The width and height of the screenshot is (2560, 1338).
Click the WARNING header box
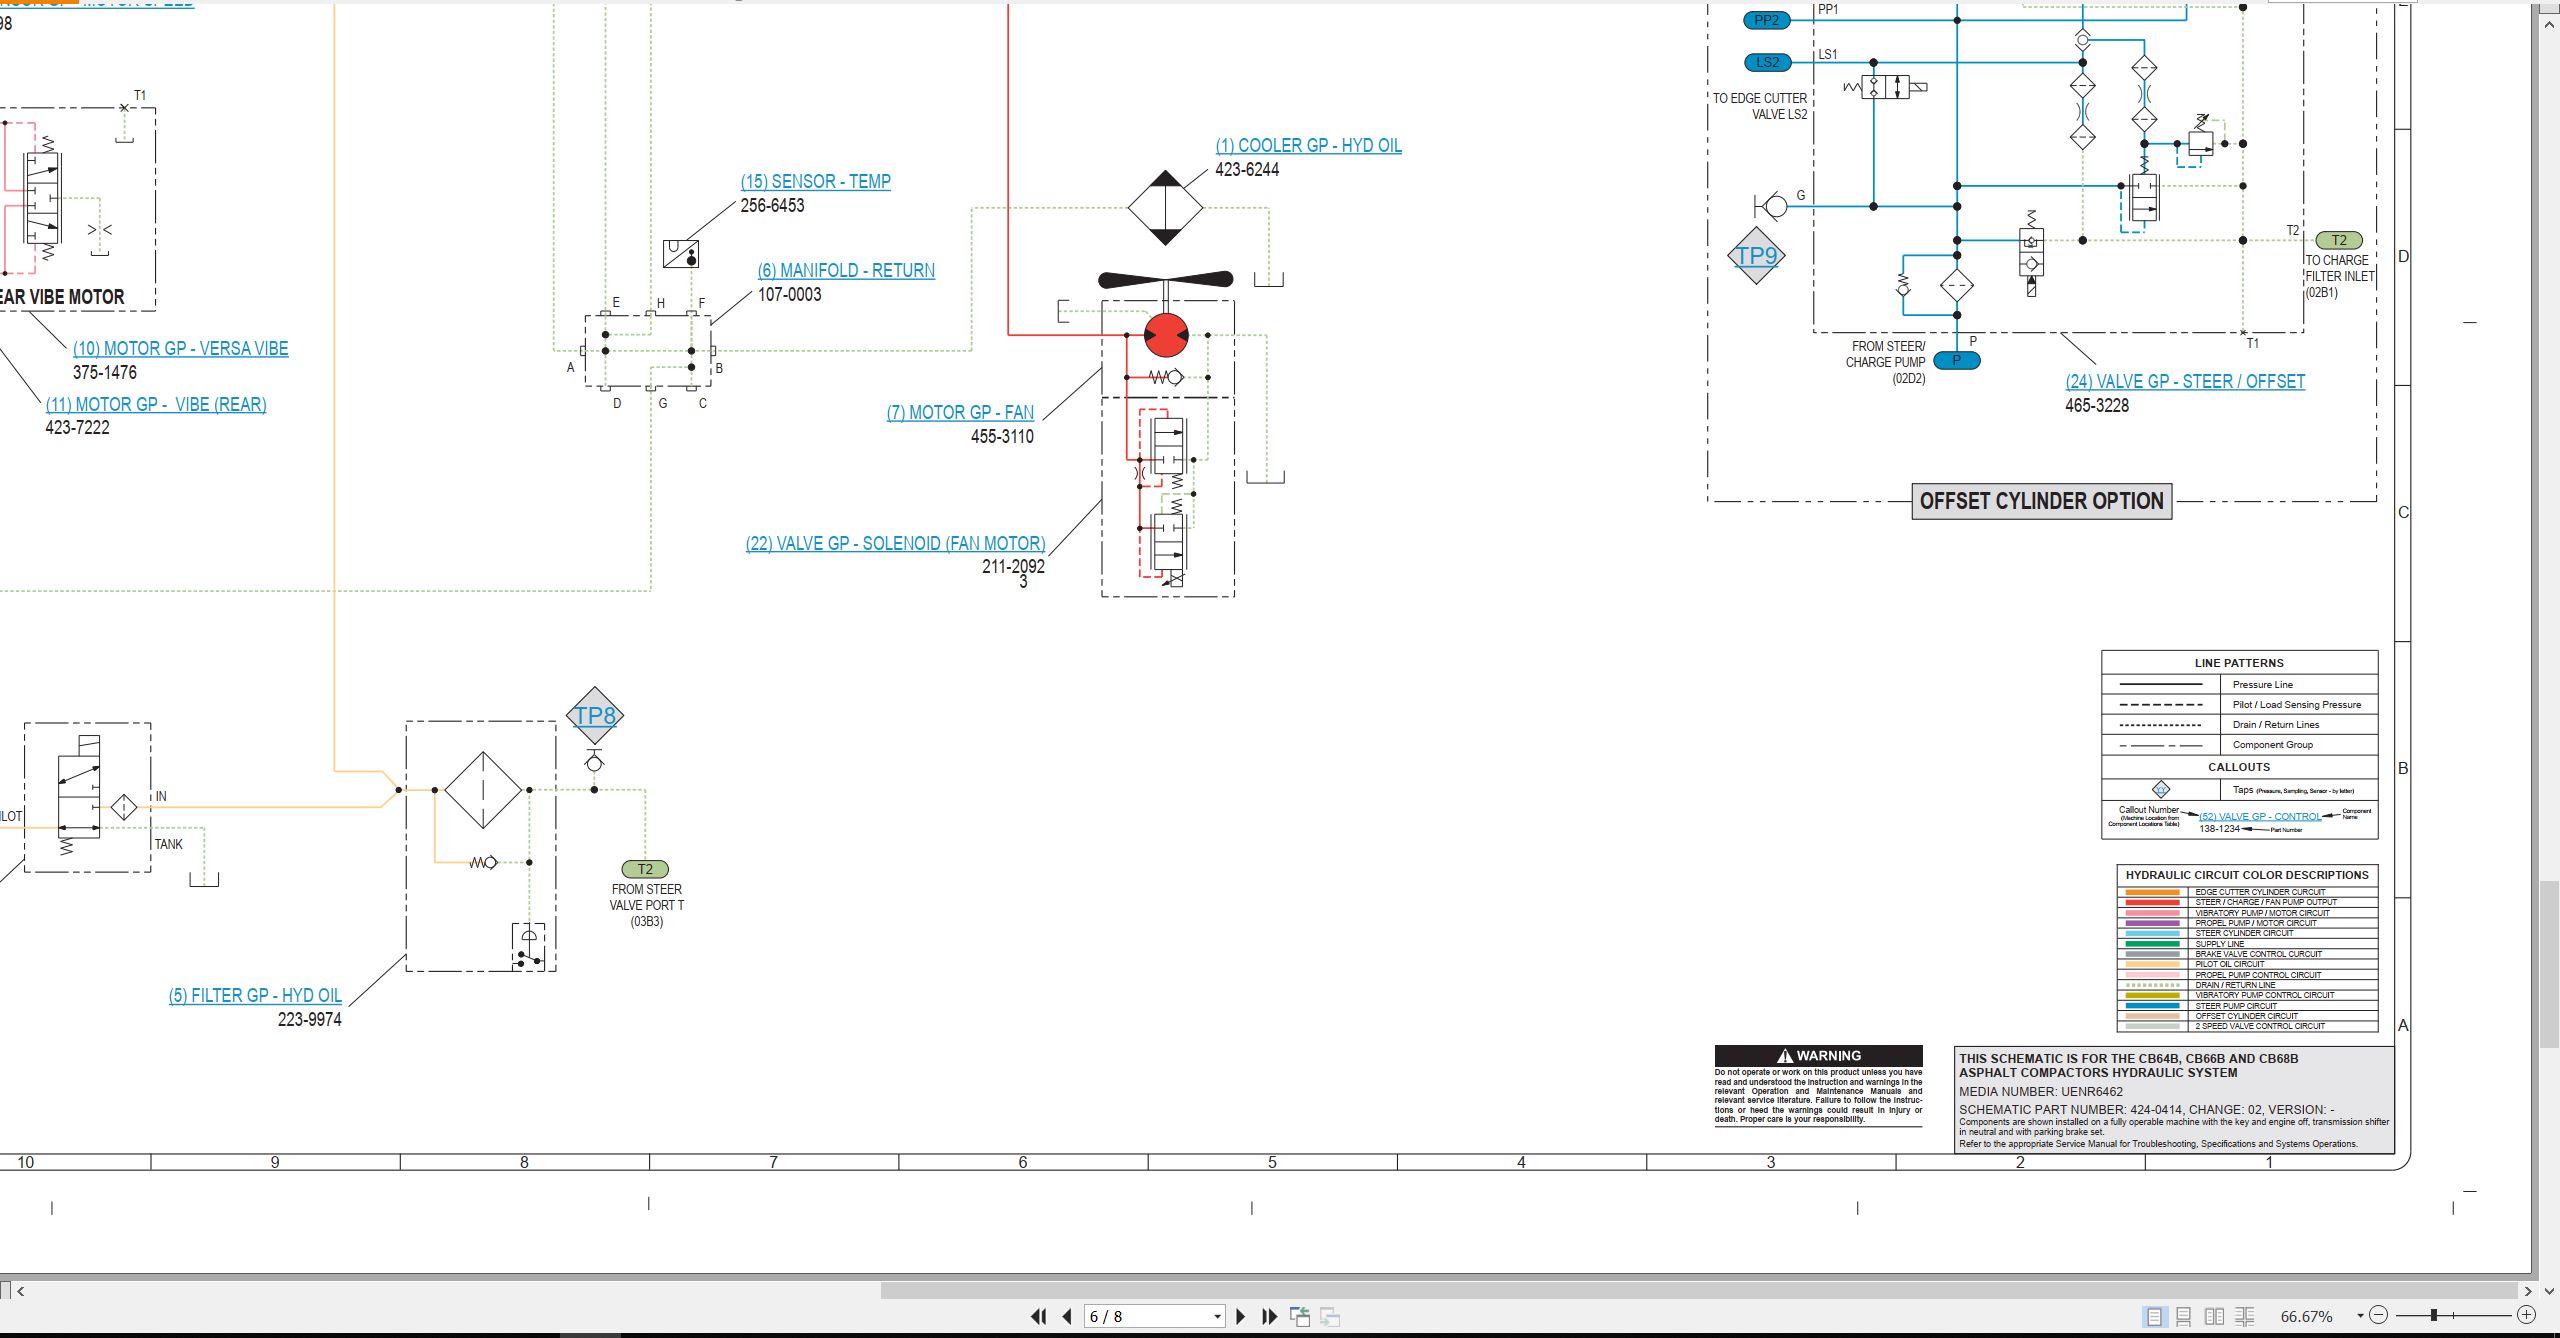[x=1818, y=1055]
